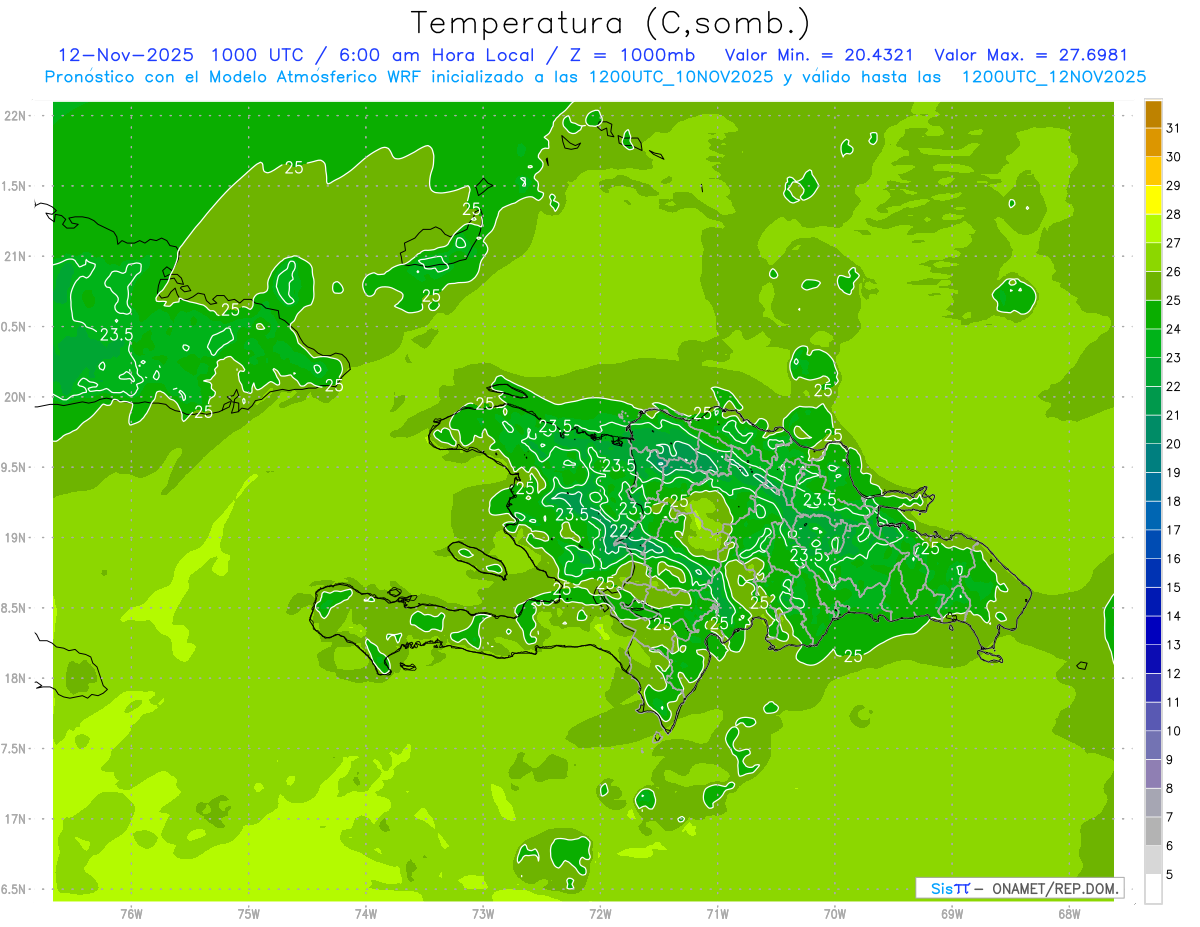The height and width of the screenshot is (927, 1200).
Task: Select the '12-Nov-2025' date text
Action: point(125,55)
